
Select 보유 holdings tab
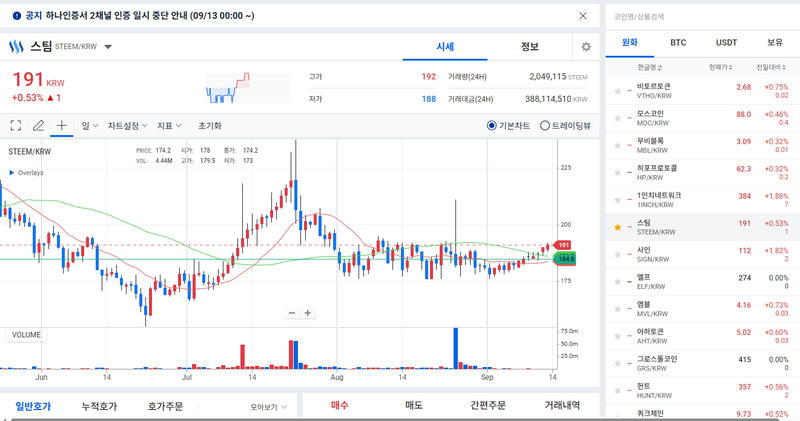(774, 43)
